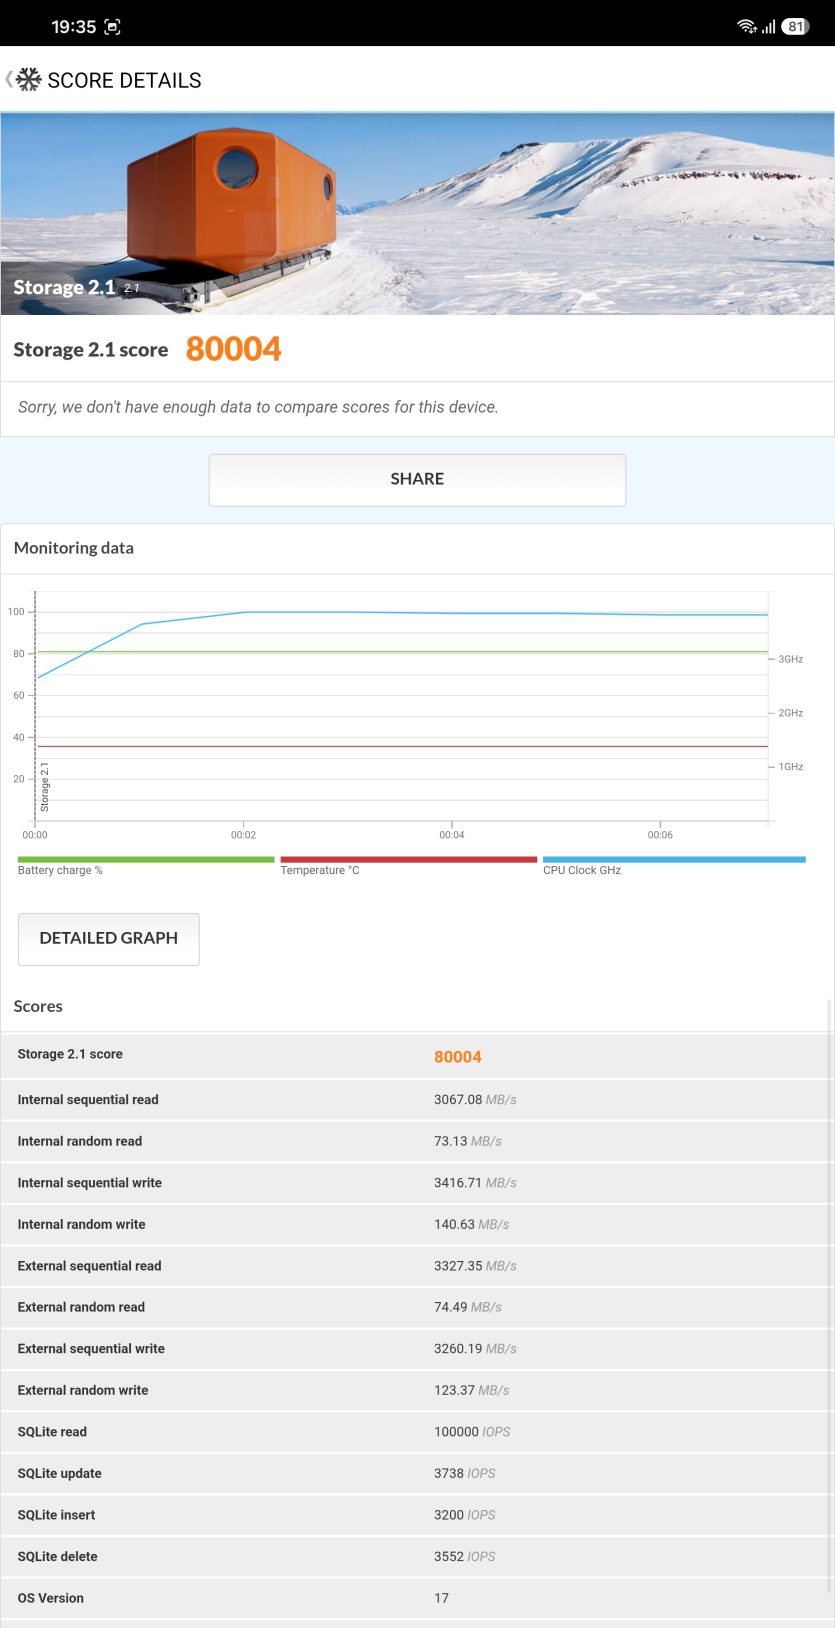835x1628 pixels.
Task: Select the SQLite delete row
Action: (x=417, y=1556)
